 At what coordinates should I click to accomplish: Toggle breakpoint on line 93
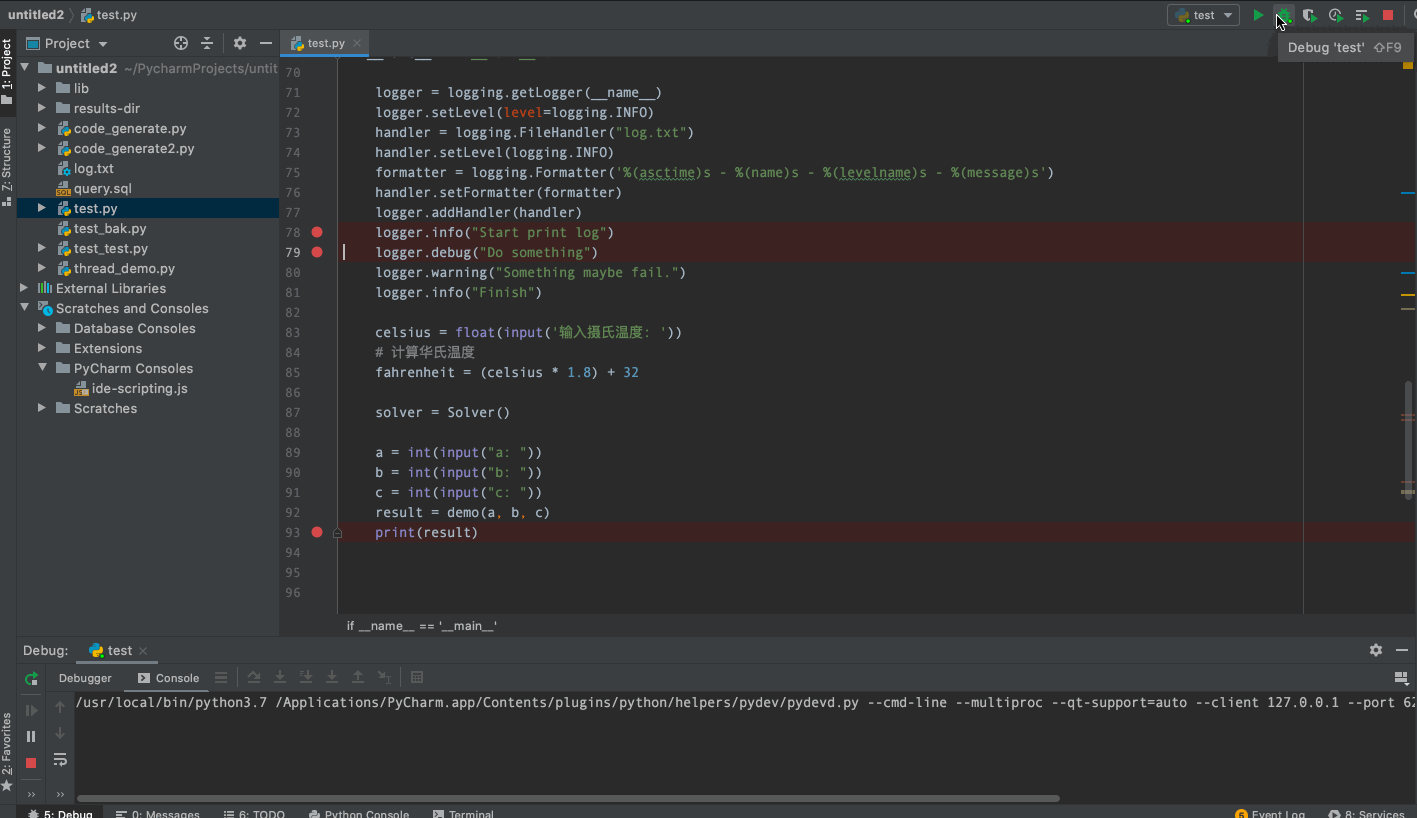(x=317, y=532)
